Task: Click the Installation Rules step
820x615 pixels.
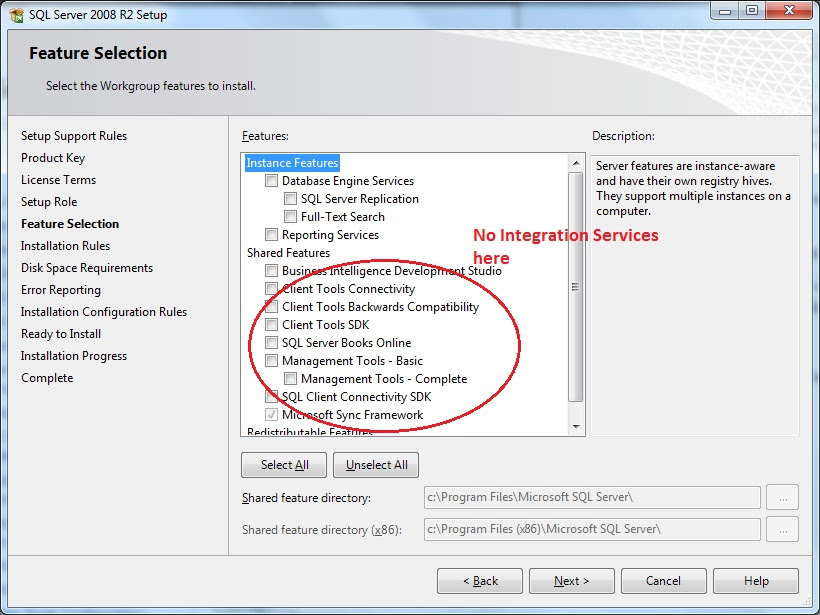Action: (x=65, y=246)
